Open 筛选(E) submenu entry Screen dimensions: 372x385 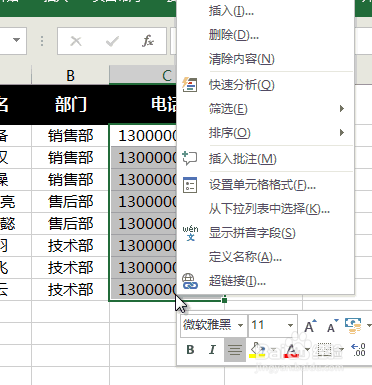[265, 109]
